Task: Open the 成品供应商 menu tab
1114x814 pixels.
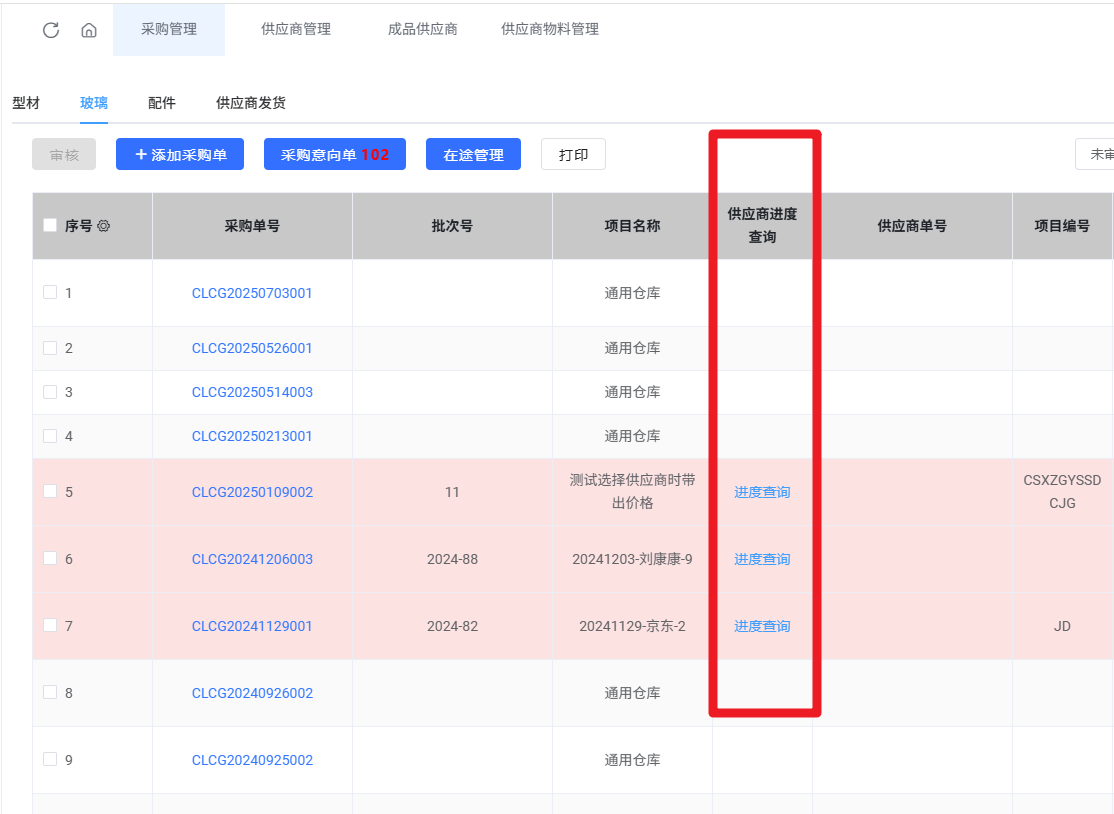Action: (x=422, y=30)
